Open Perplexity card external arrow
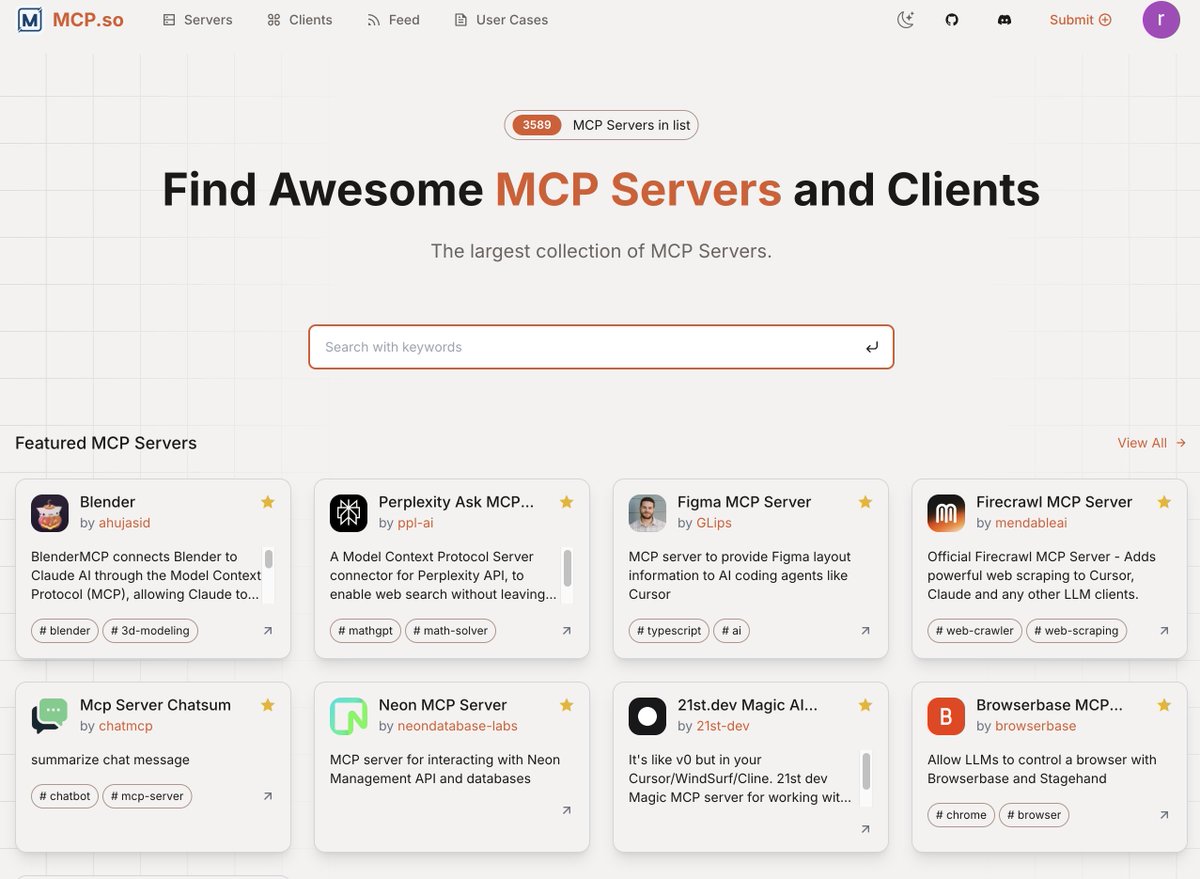 point(567,631)
